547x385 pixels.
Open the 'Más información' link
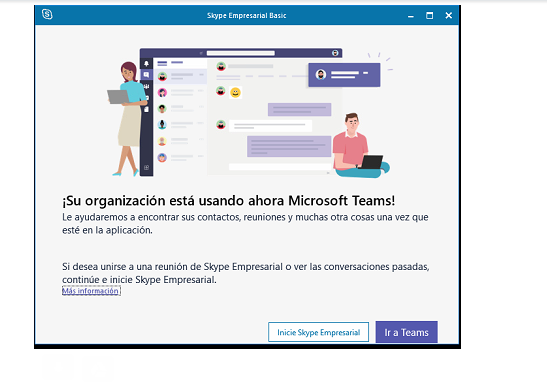coord(91,291)
